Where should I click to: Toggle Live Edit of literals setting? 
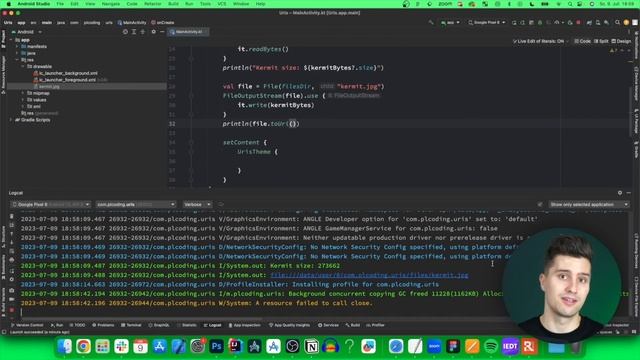click(540, 41)
